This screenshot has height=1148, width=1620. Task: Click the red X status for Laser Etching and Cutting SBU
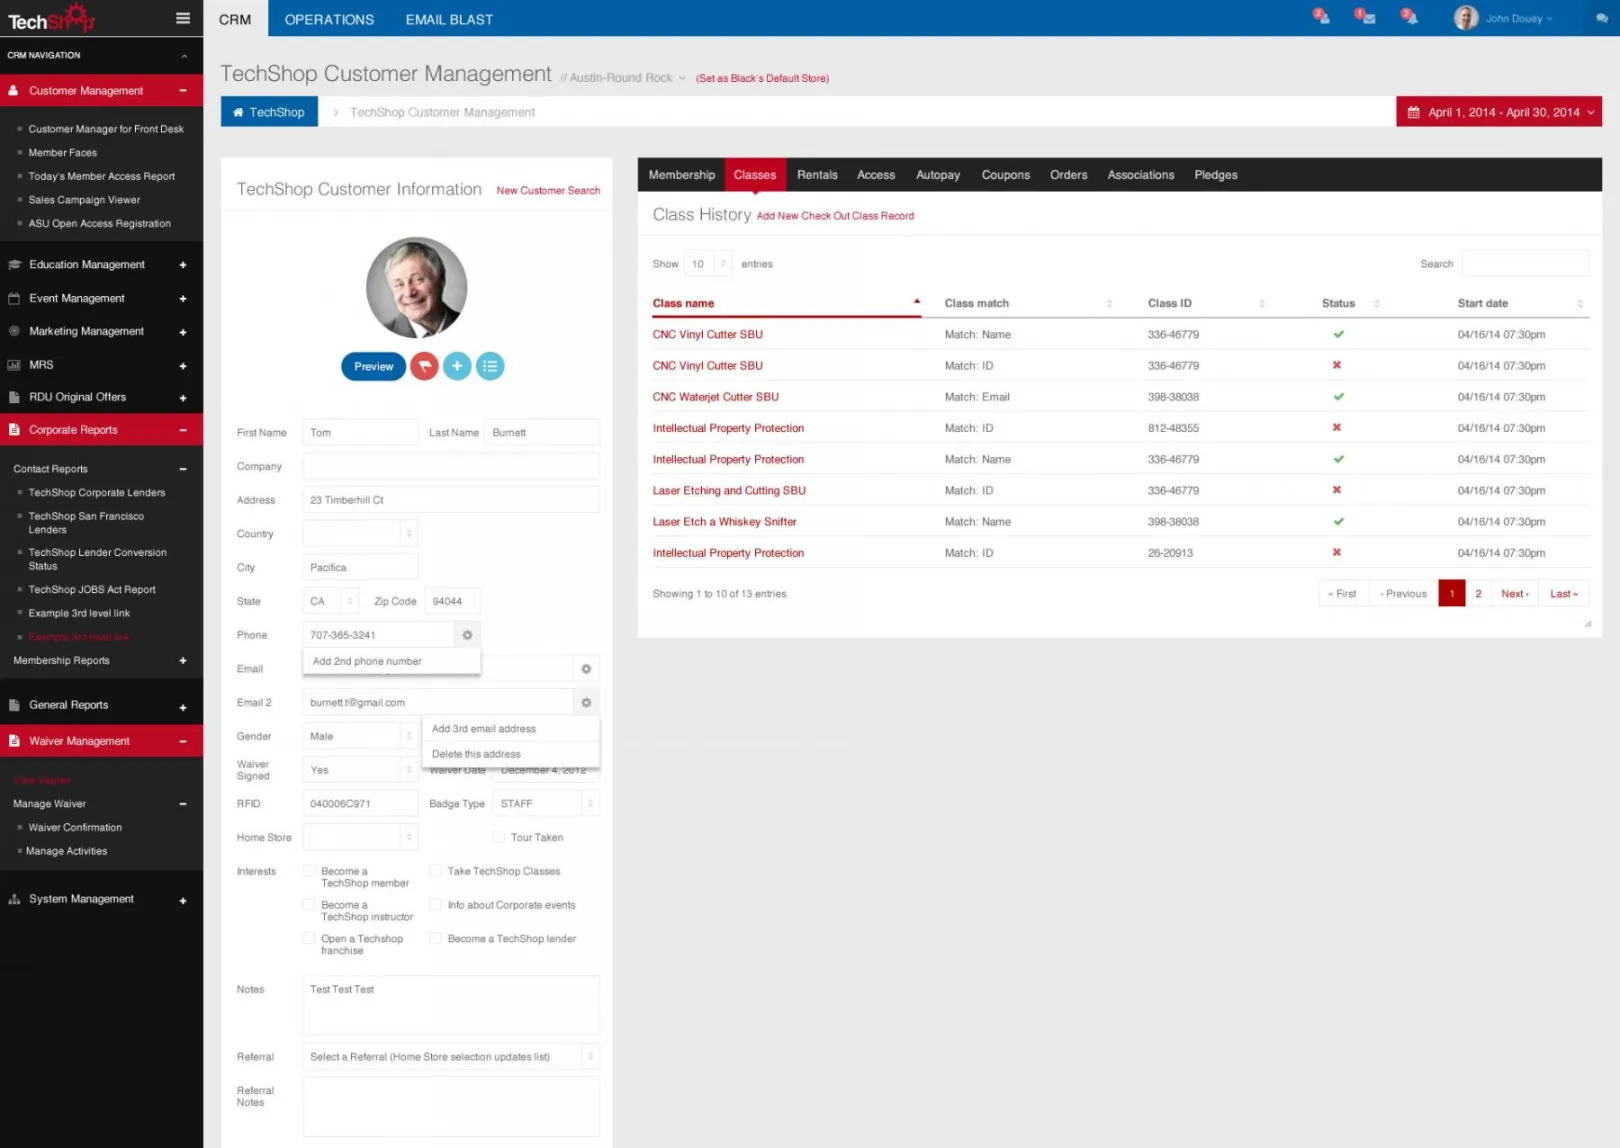click(1337, 490)
